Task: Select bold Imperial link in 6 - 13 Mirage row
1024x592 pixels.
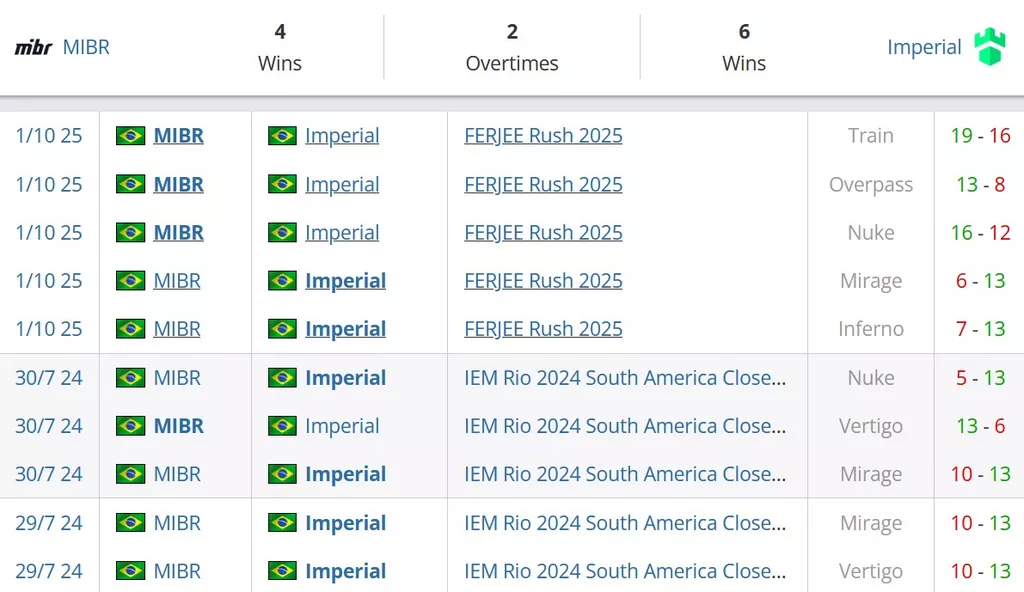Action: (345, 281)
